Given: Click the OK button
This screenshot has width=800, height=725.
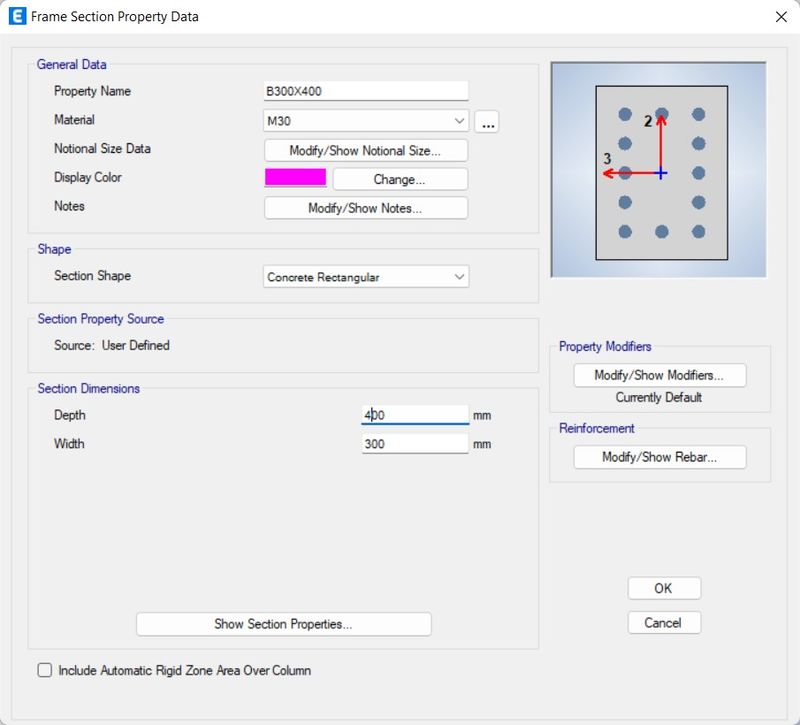Looking at the screenshot, I should pyautogui.click(x=664, y=588).
